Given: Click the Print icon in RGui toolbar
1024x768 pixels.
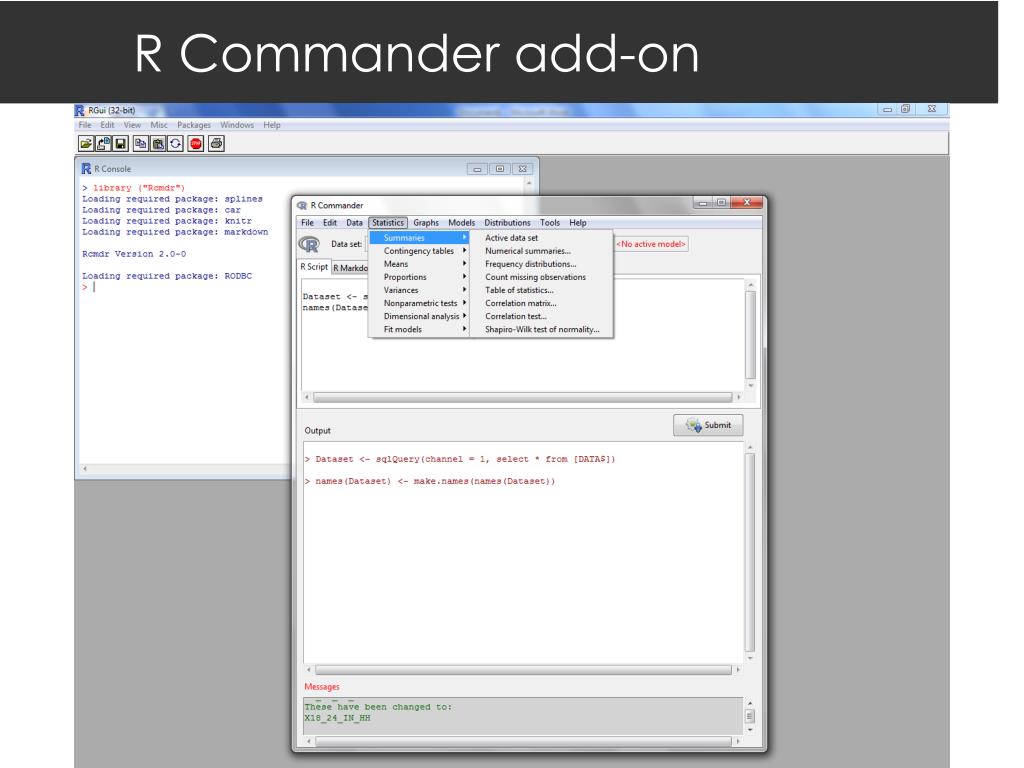Looking at the screenshot, I should pyautogui.click(x=216, y=144).
